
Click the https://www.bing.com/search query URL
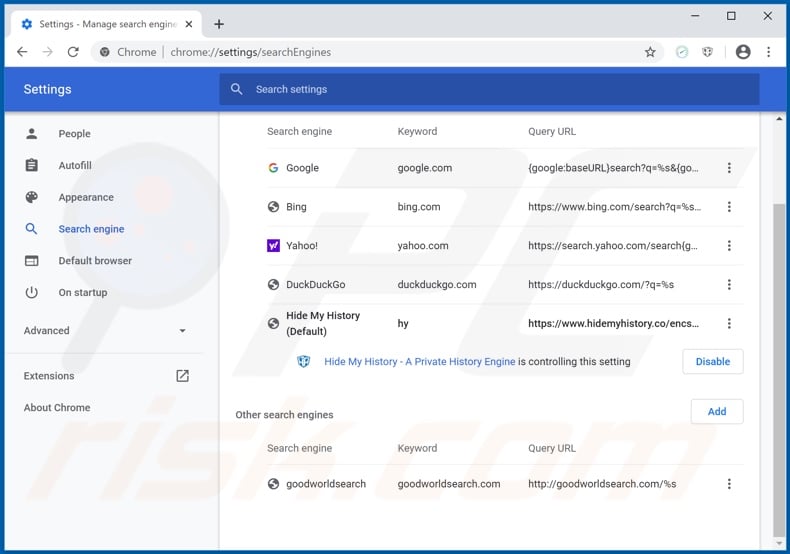(x=614, y=206)
